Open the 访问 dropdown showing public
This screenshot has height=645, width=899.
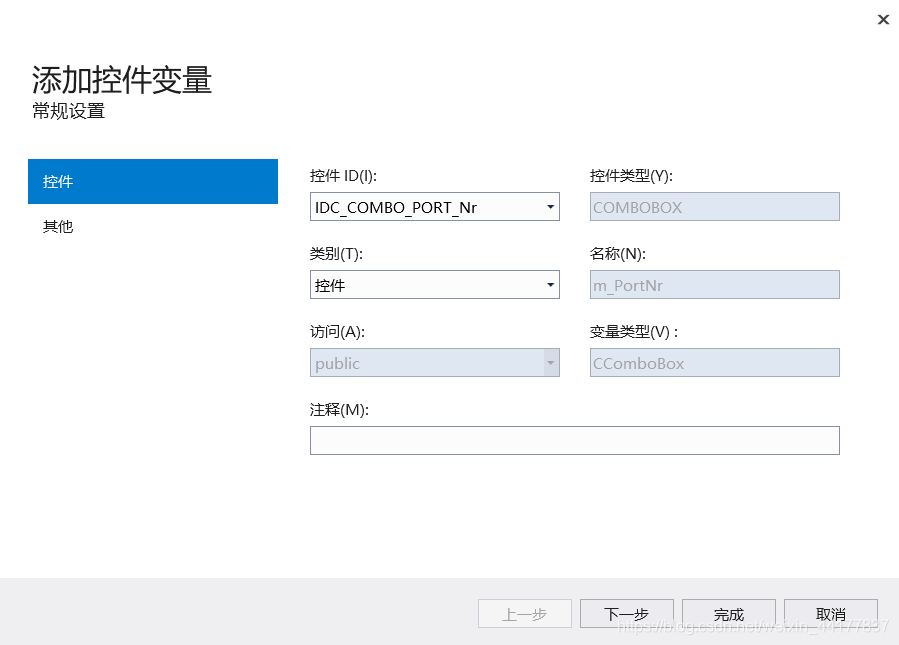[435, 363]
